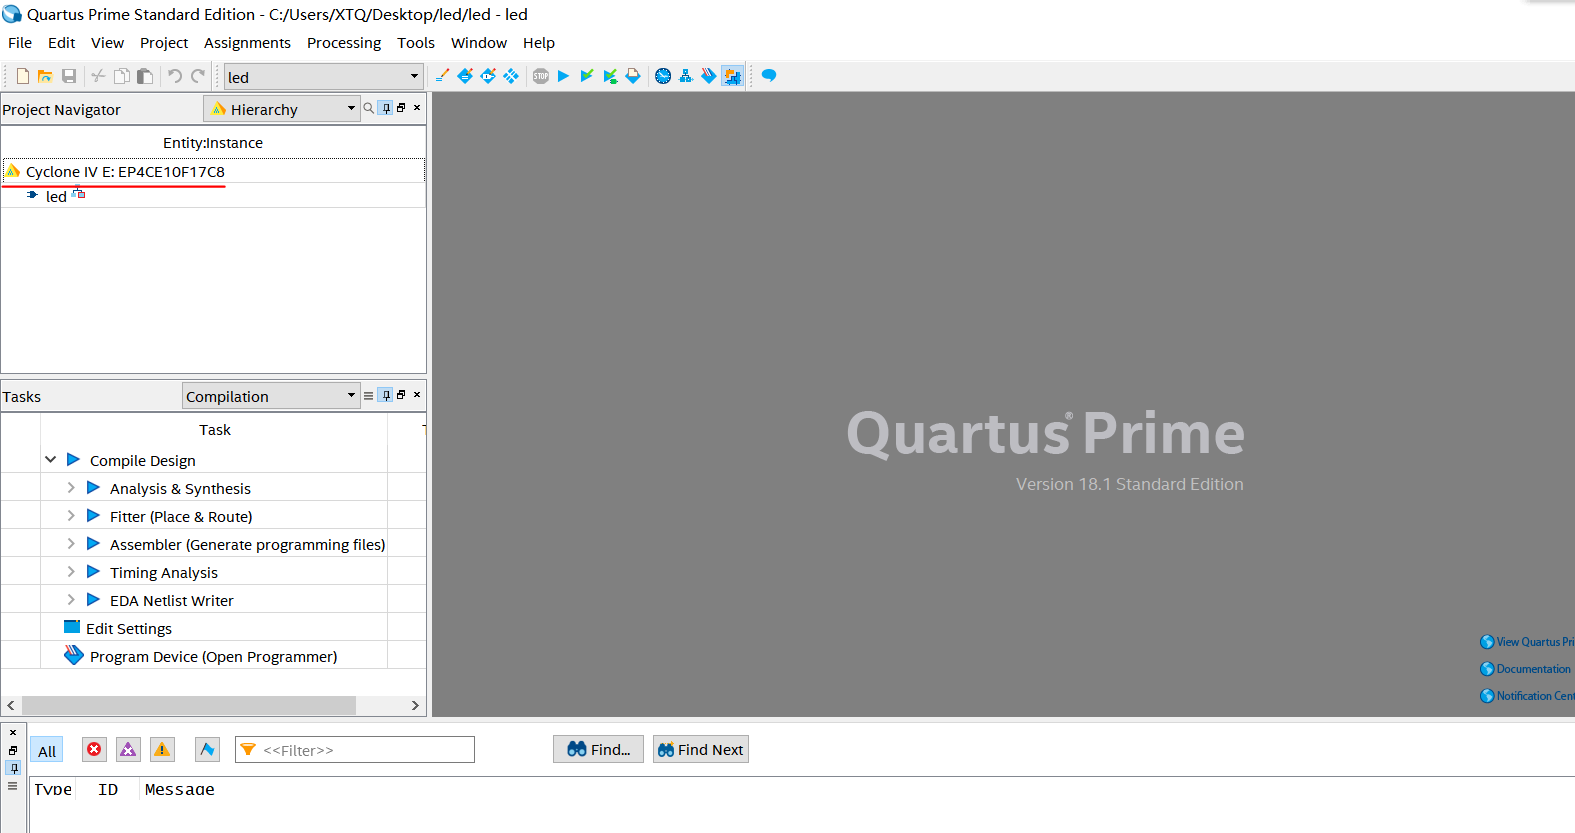Open the Help menu
This screenshot has height=833, width=1575.
coord(539,43)
